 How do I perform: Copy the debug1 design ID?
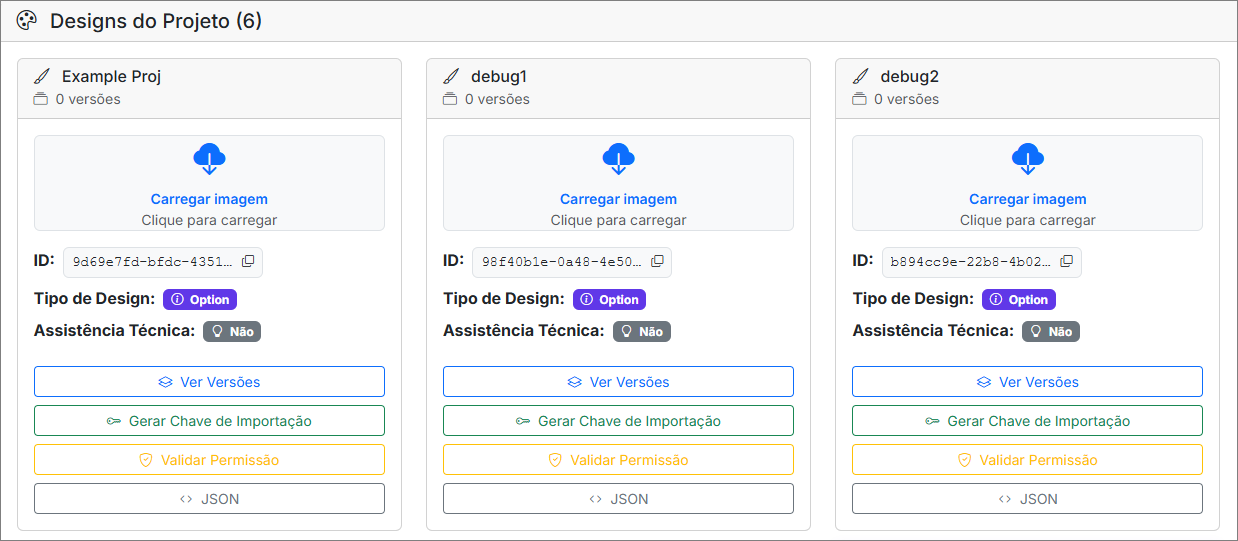click(657, 261)
